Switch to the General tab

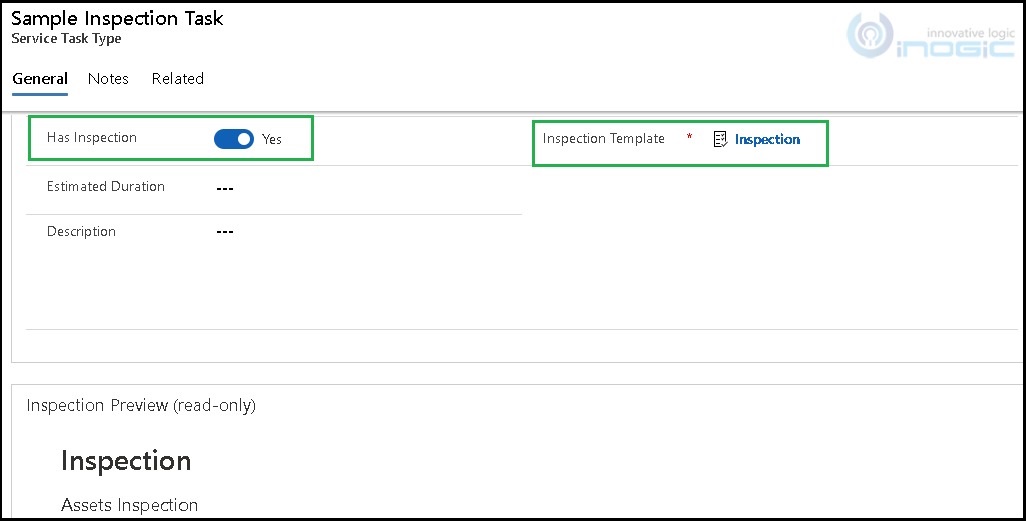click(40, 79)
